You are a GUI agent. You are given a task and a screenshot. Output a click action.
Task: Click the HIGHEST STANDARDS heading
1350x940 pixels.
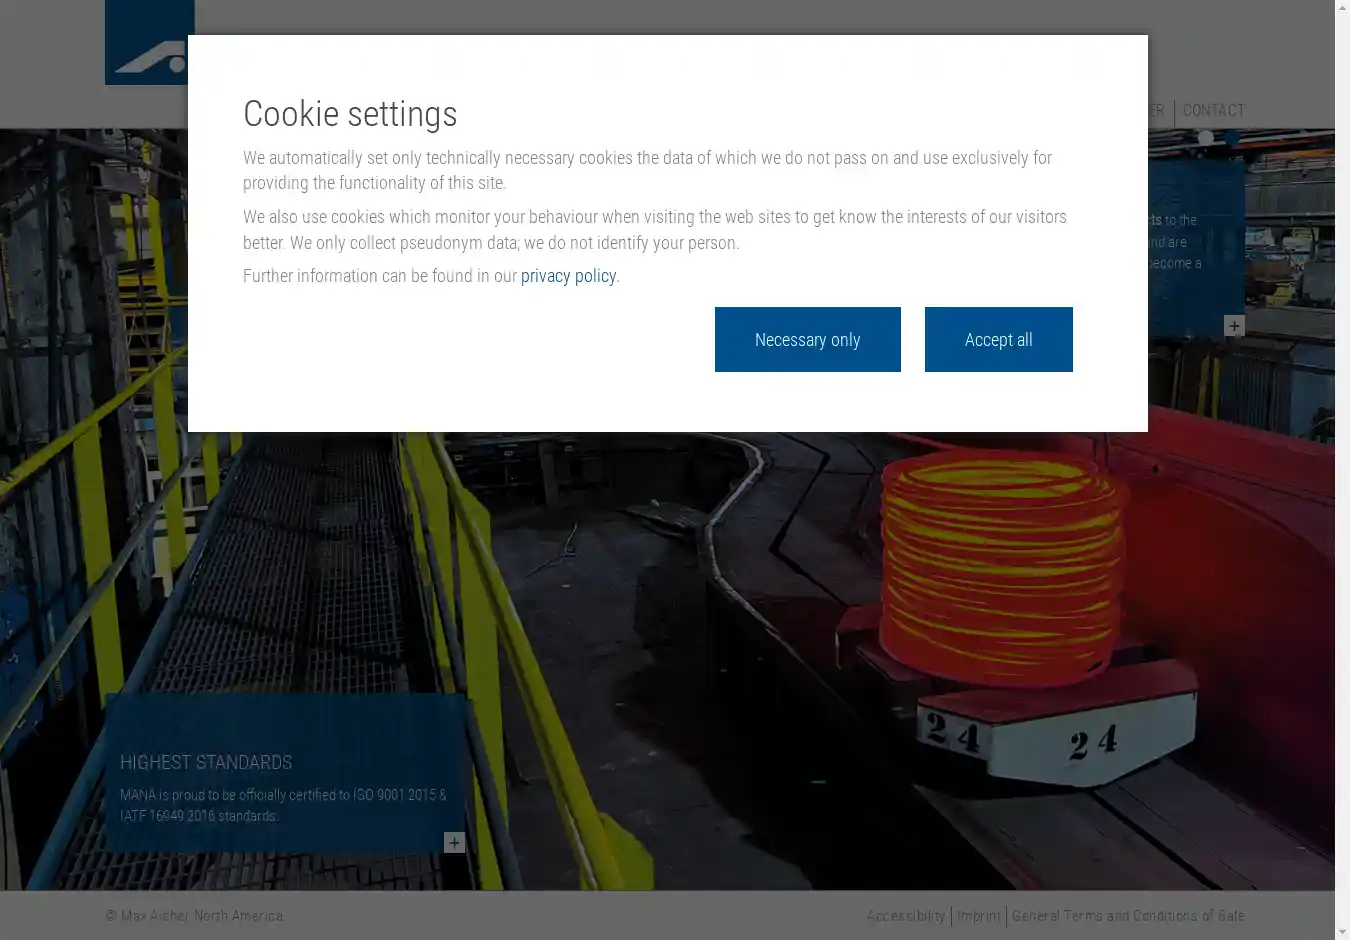(x=206, y=763)
